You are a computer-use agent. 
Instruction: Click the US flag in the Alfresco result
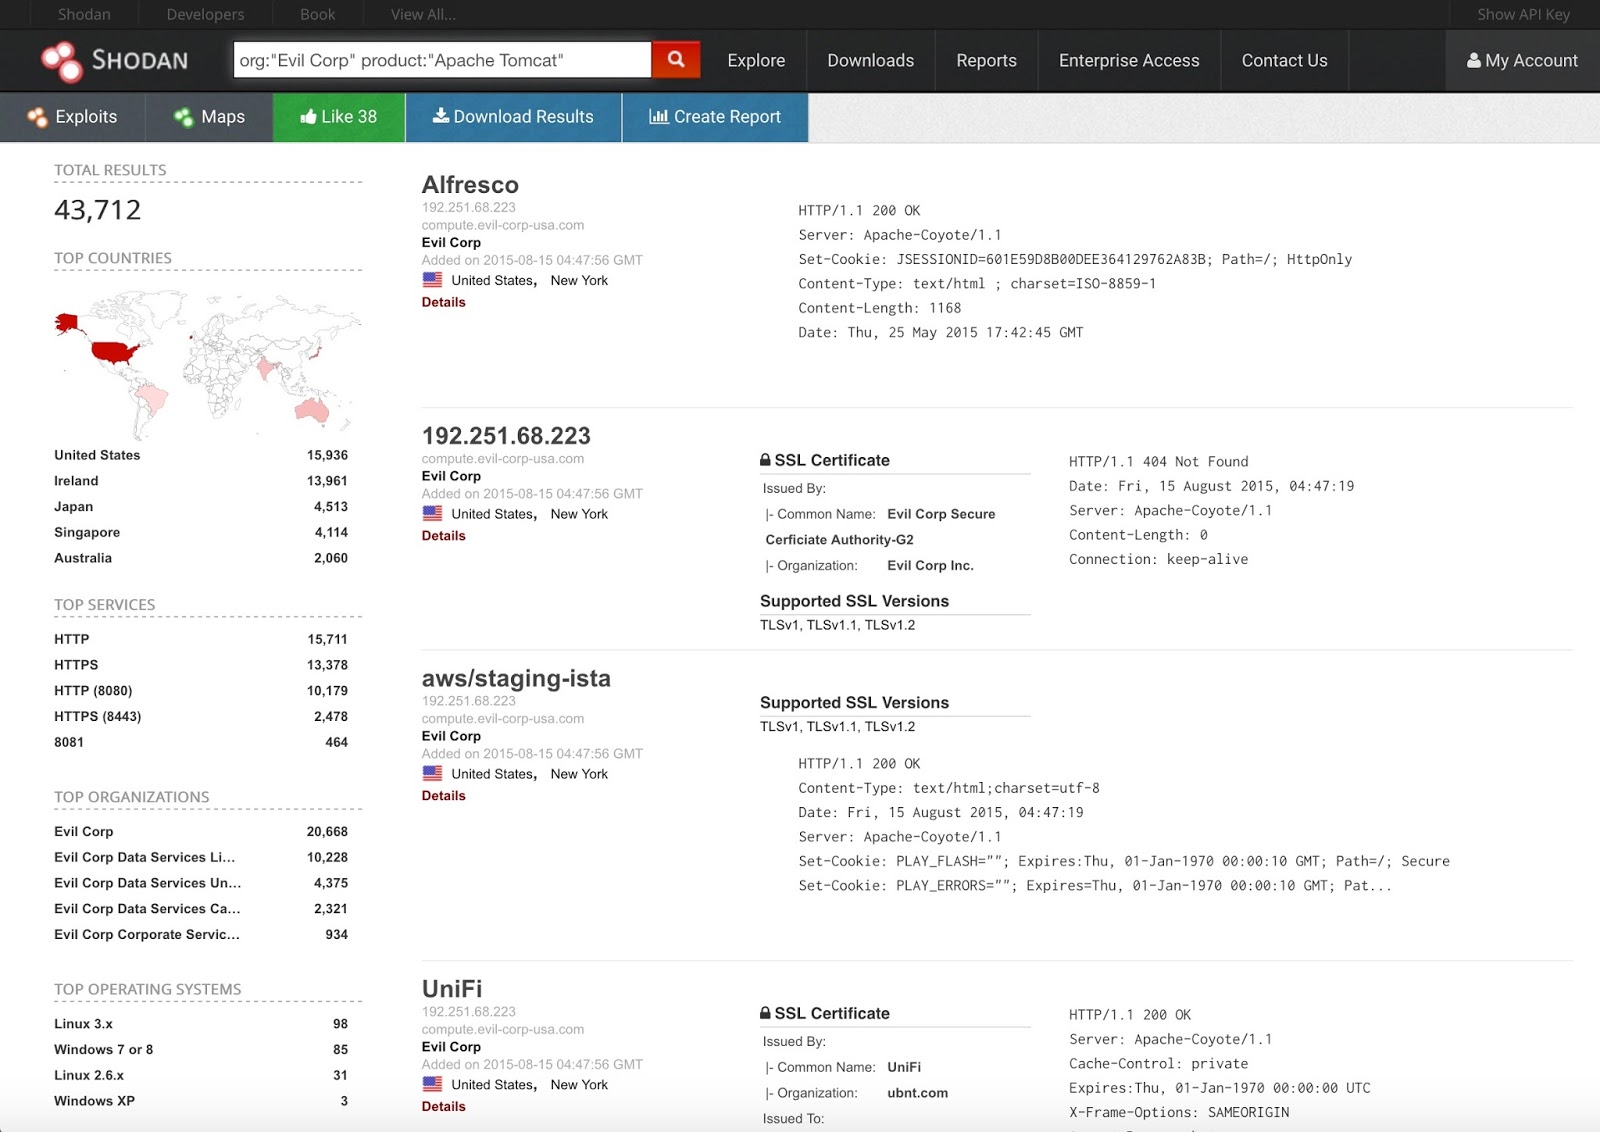(432, 280)
